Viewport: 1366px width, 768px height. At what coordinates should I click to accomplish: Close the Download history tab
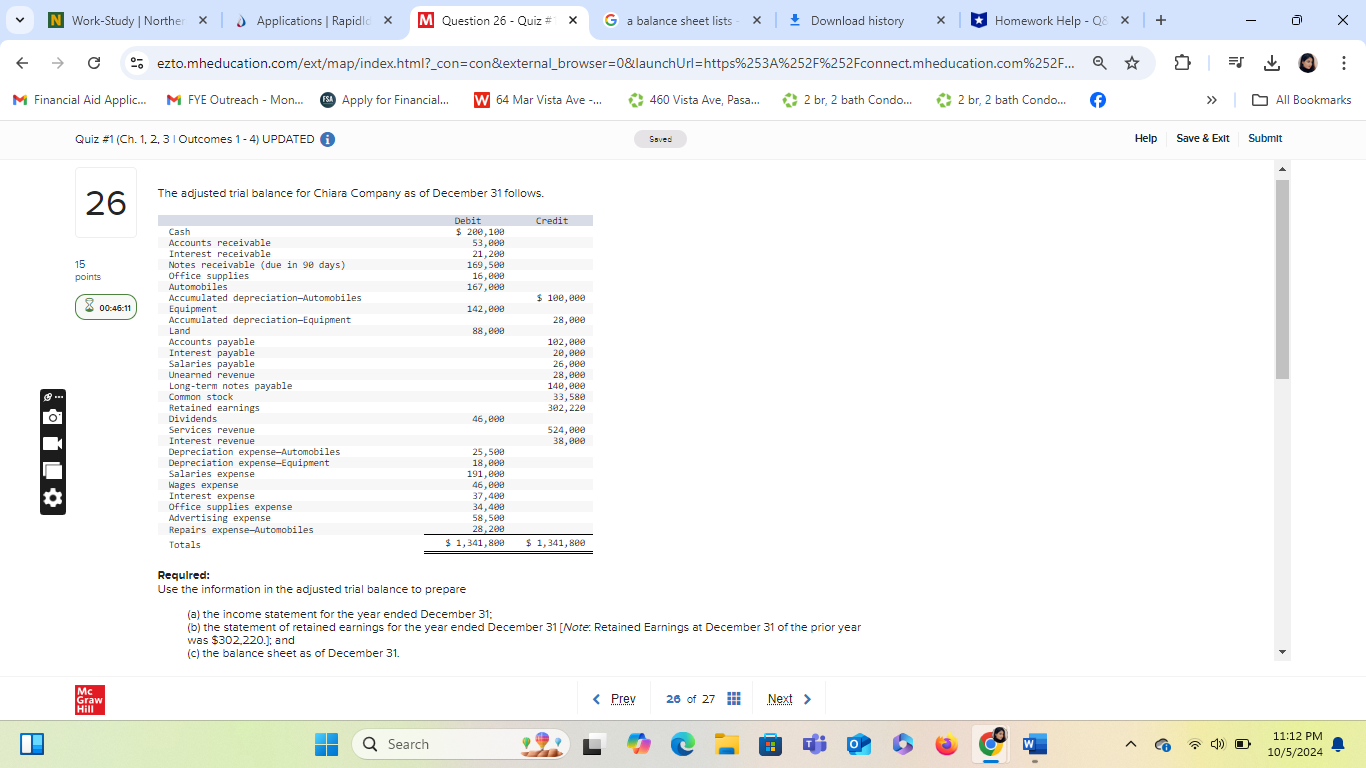(941, 21)
